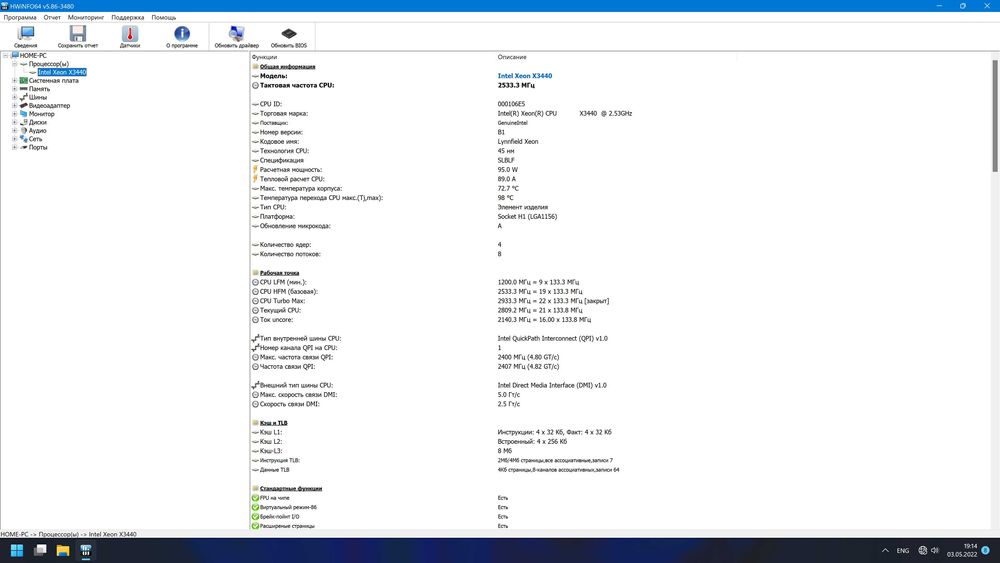Select Системная плата in the tree

pyautogui.click(x=54, y=80)
